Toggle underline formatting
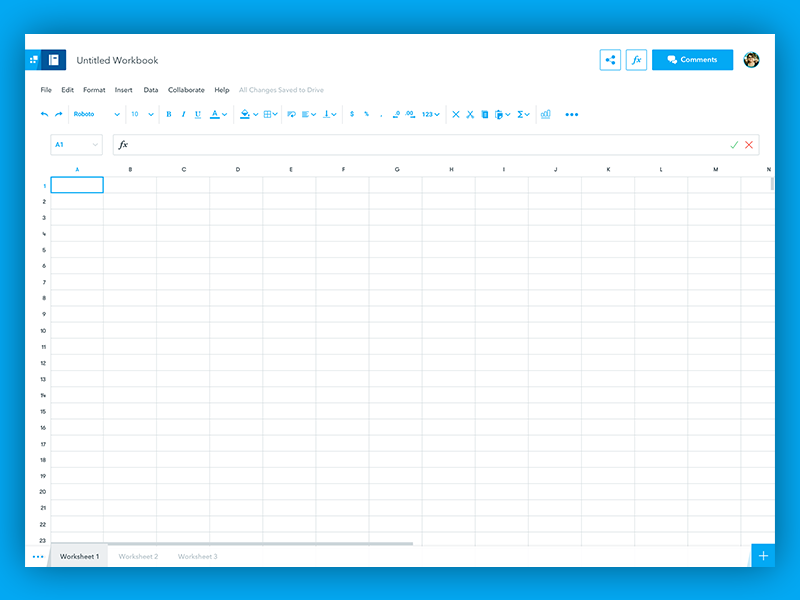Screen dimensions: 800x600 click(198, 114)
